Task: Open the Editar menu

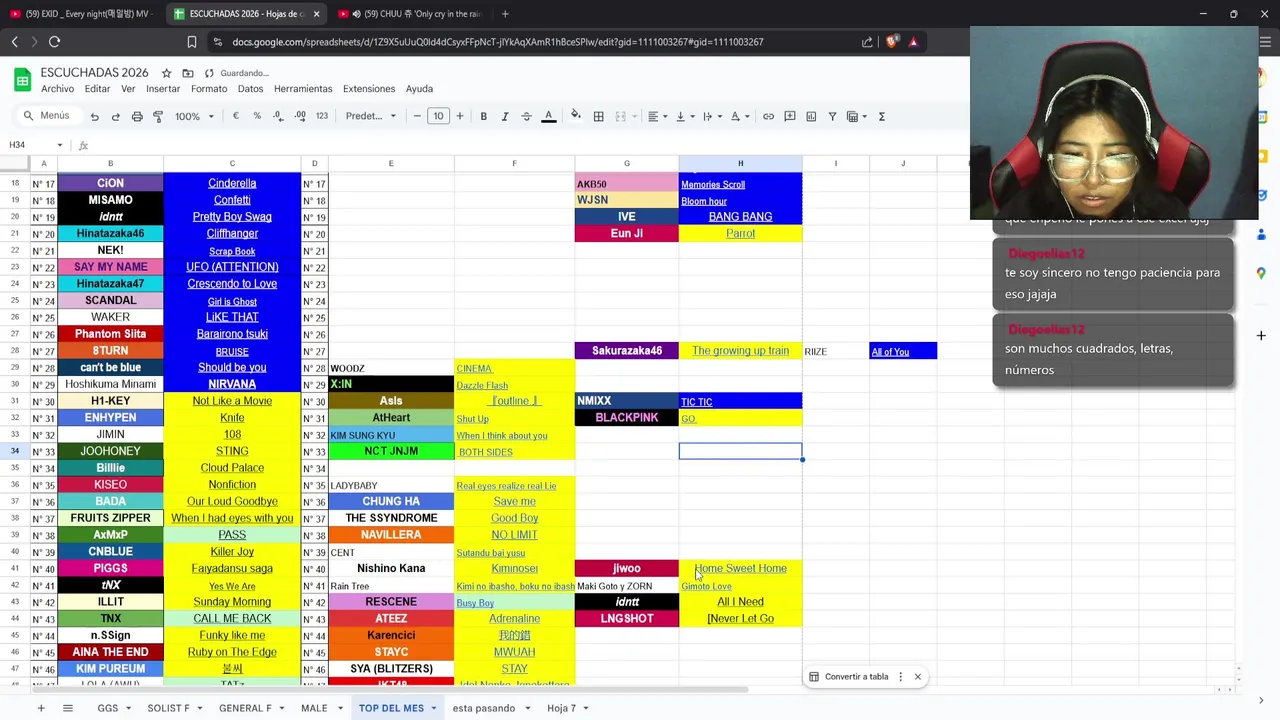Action: [98, 89]
